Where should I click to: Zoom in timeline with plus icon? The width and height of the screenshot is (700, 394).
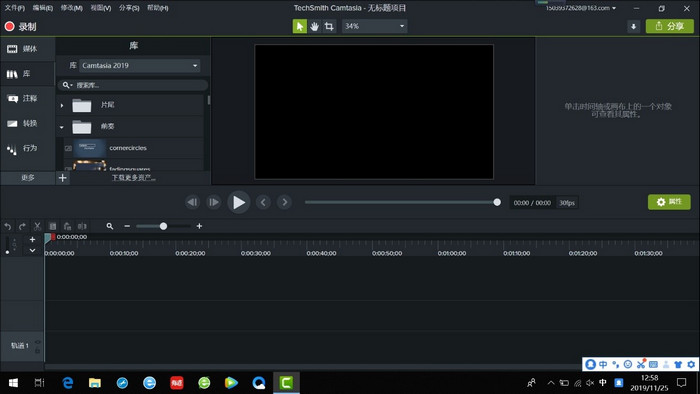(x=199, y=226)
